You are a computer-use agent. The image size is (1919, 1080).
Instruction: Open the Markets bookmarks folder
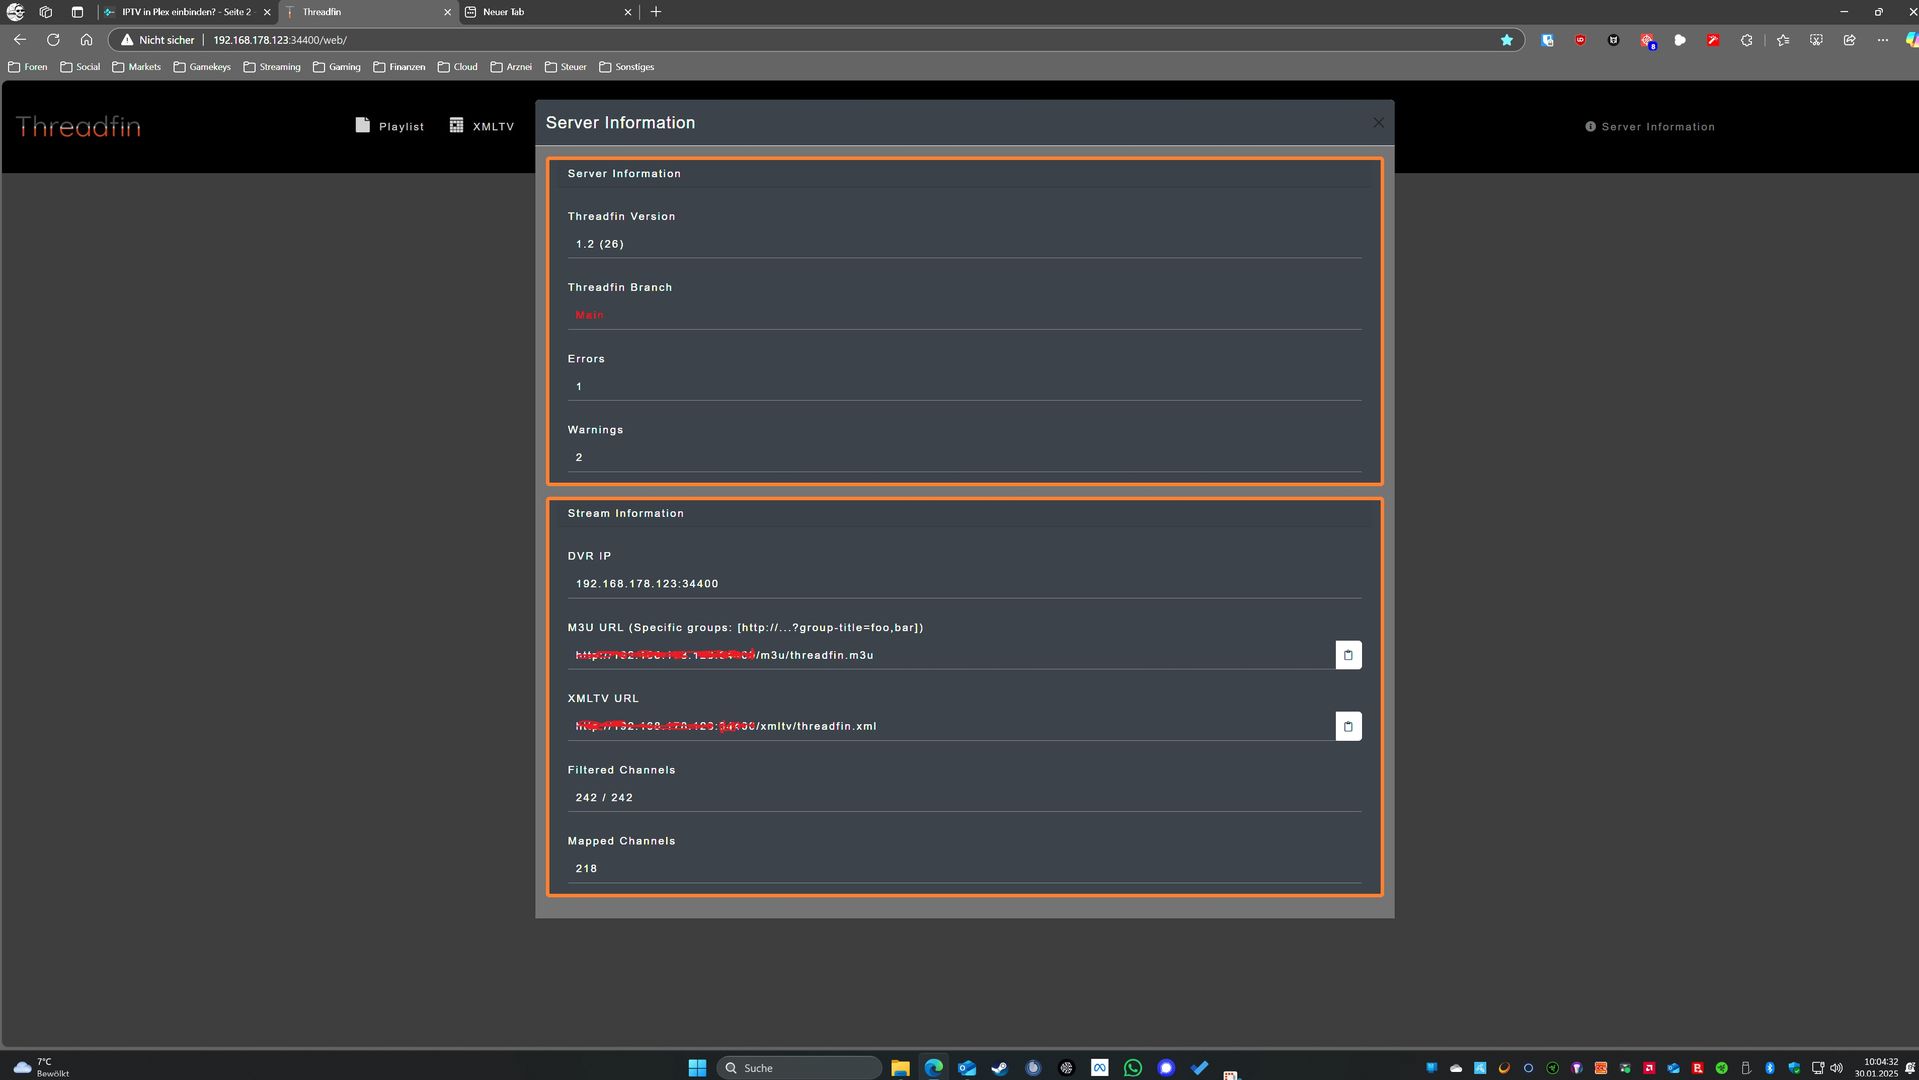(136, 67)
